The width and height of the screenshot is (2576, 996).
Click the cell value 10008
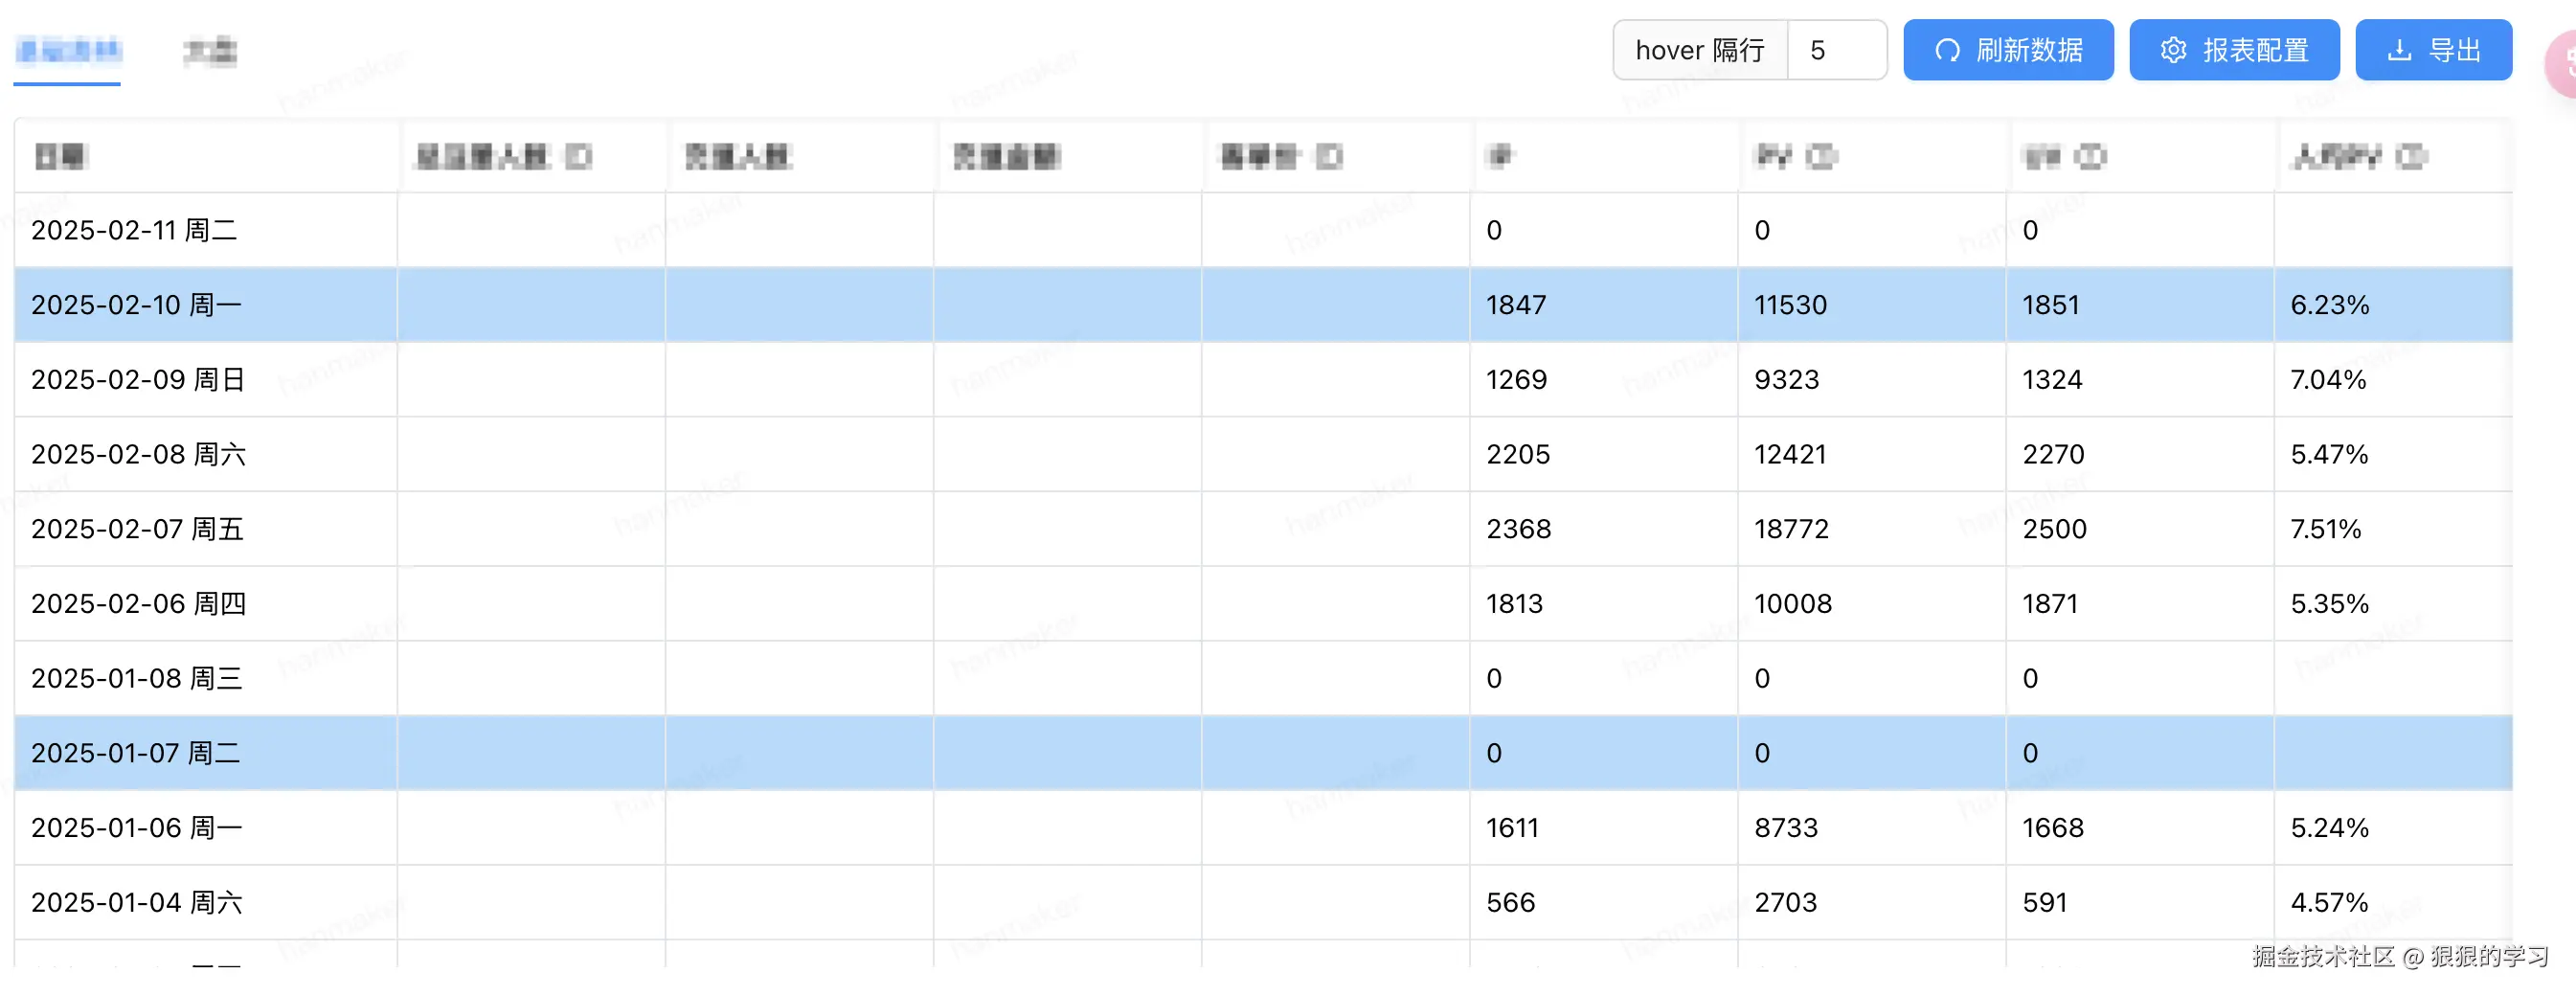(1793, 604)
